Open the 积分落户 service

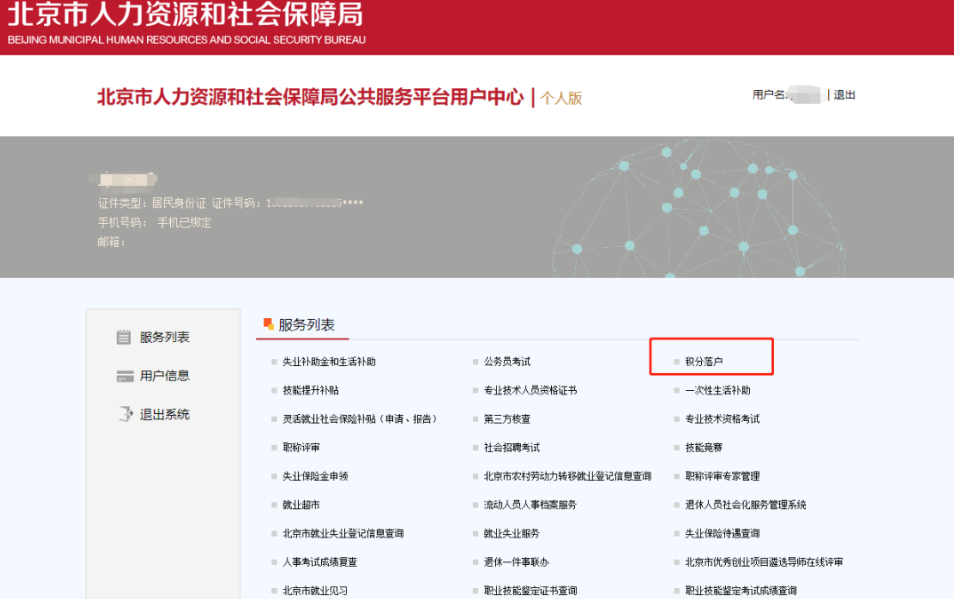704,361
